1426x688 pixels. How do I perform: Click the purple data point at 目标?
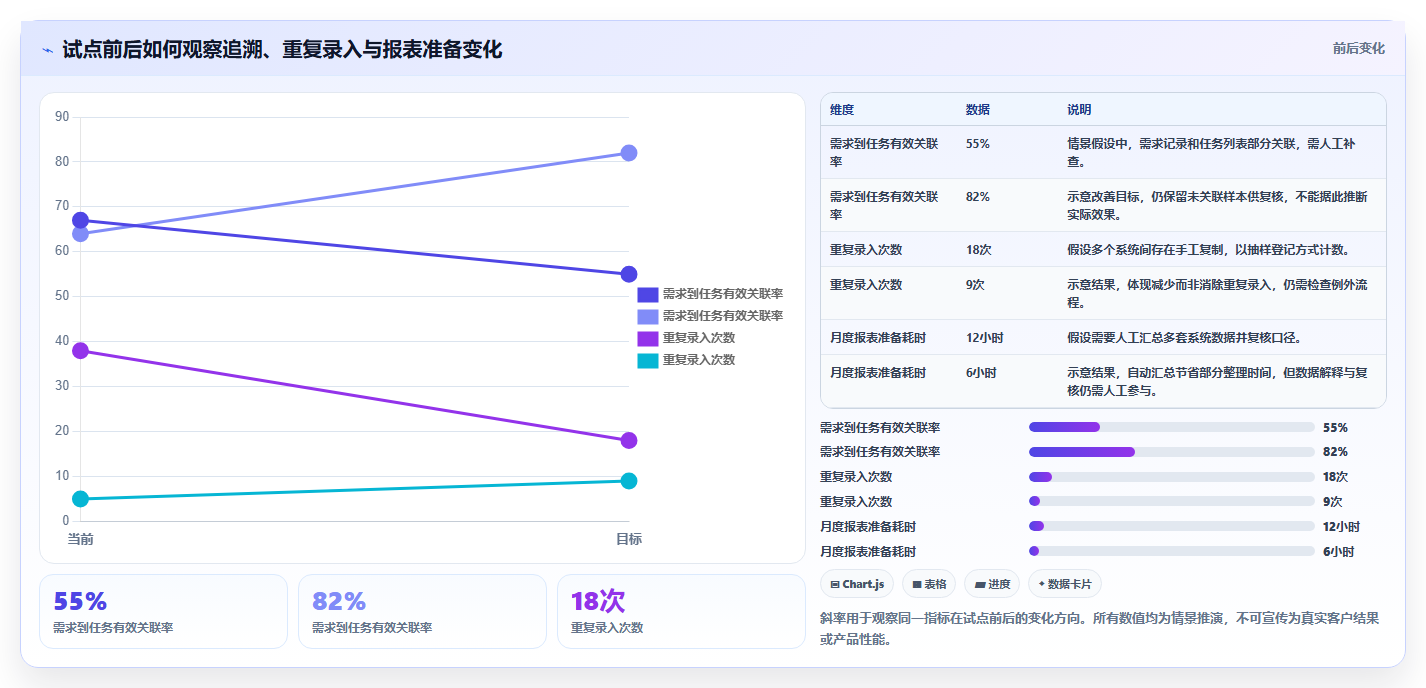pos(629,440)
